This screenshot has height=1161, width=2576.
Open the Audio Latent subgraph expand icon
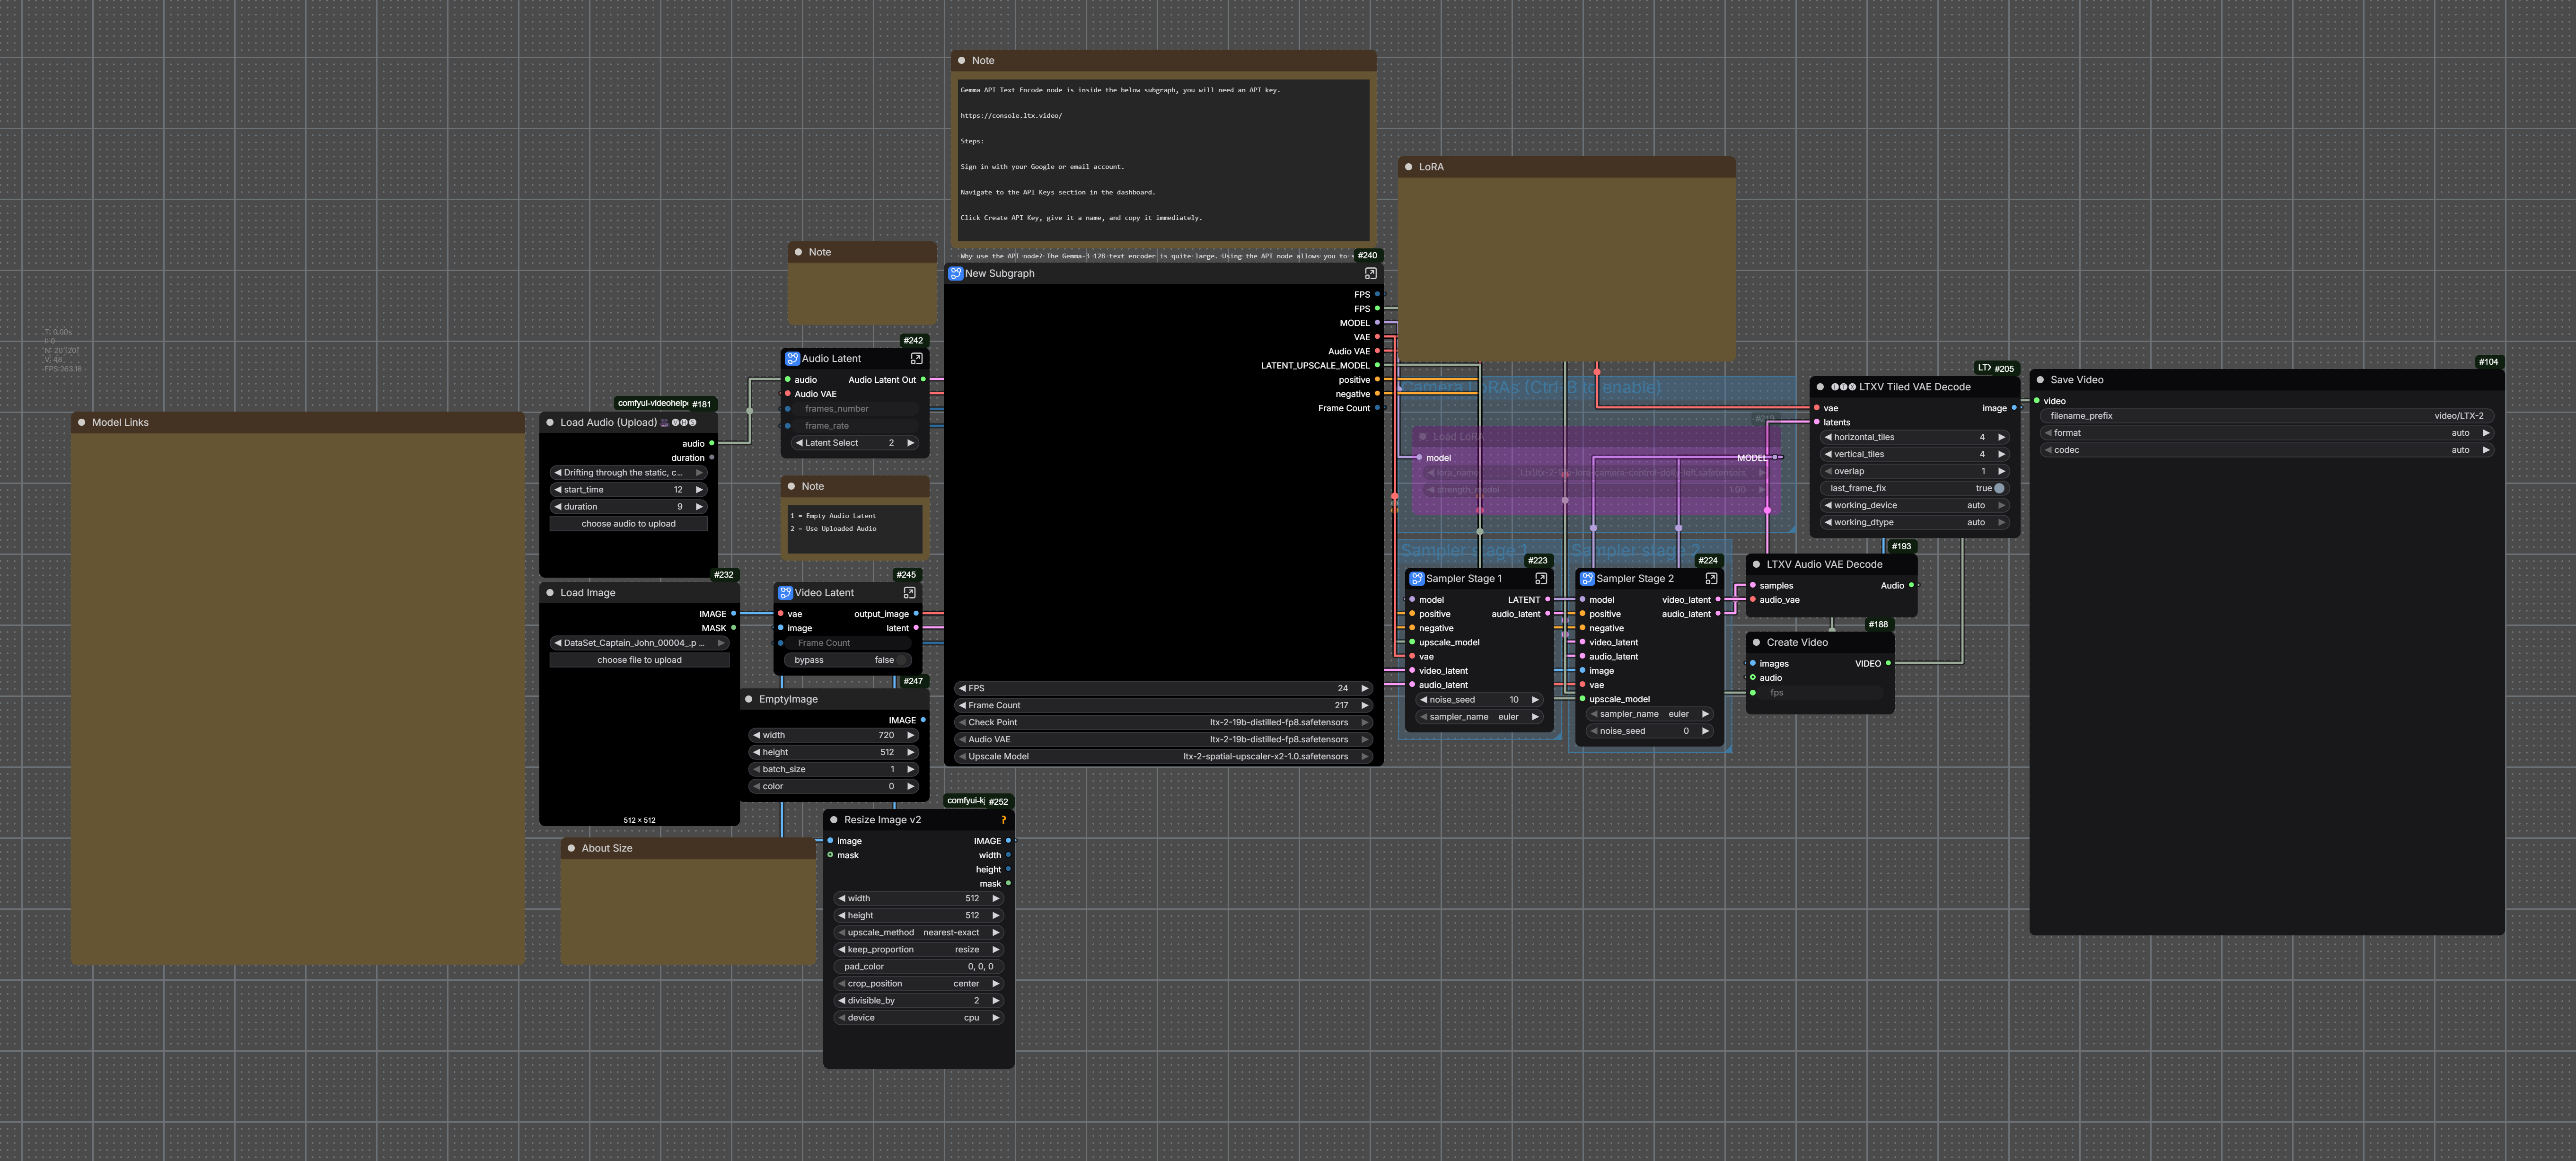point(916,358)
